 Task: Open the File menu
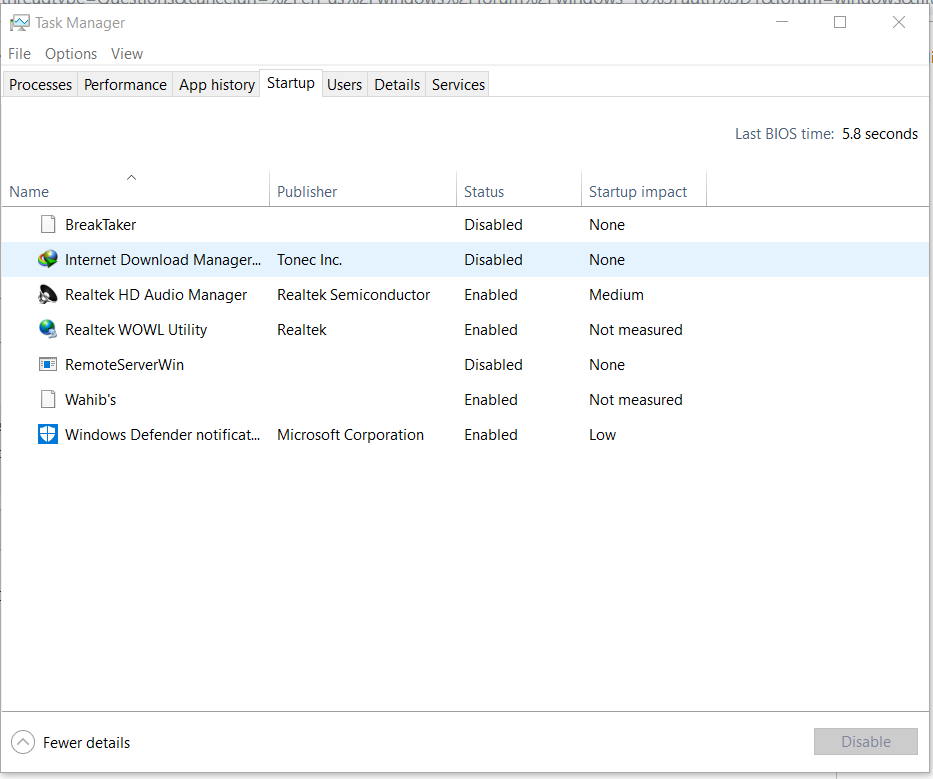[19, 54]
